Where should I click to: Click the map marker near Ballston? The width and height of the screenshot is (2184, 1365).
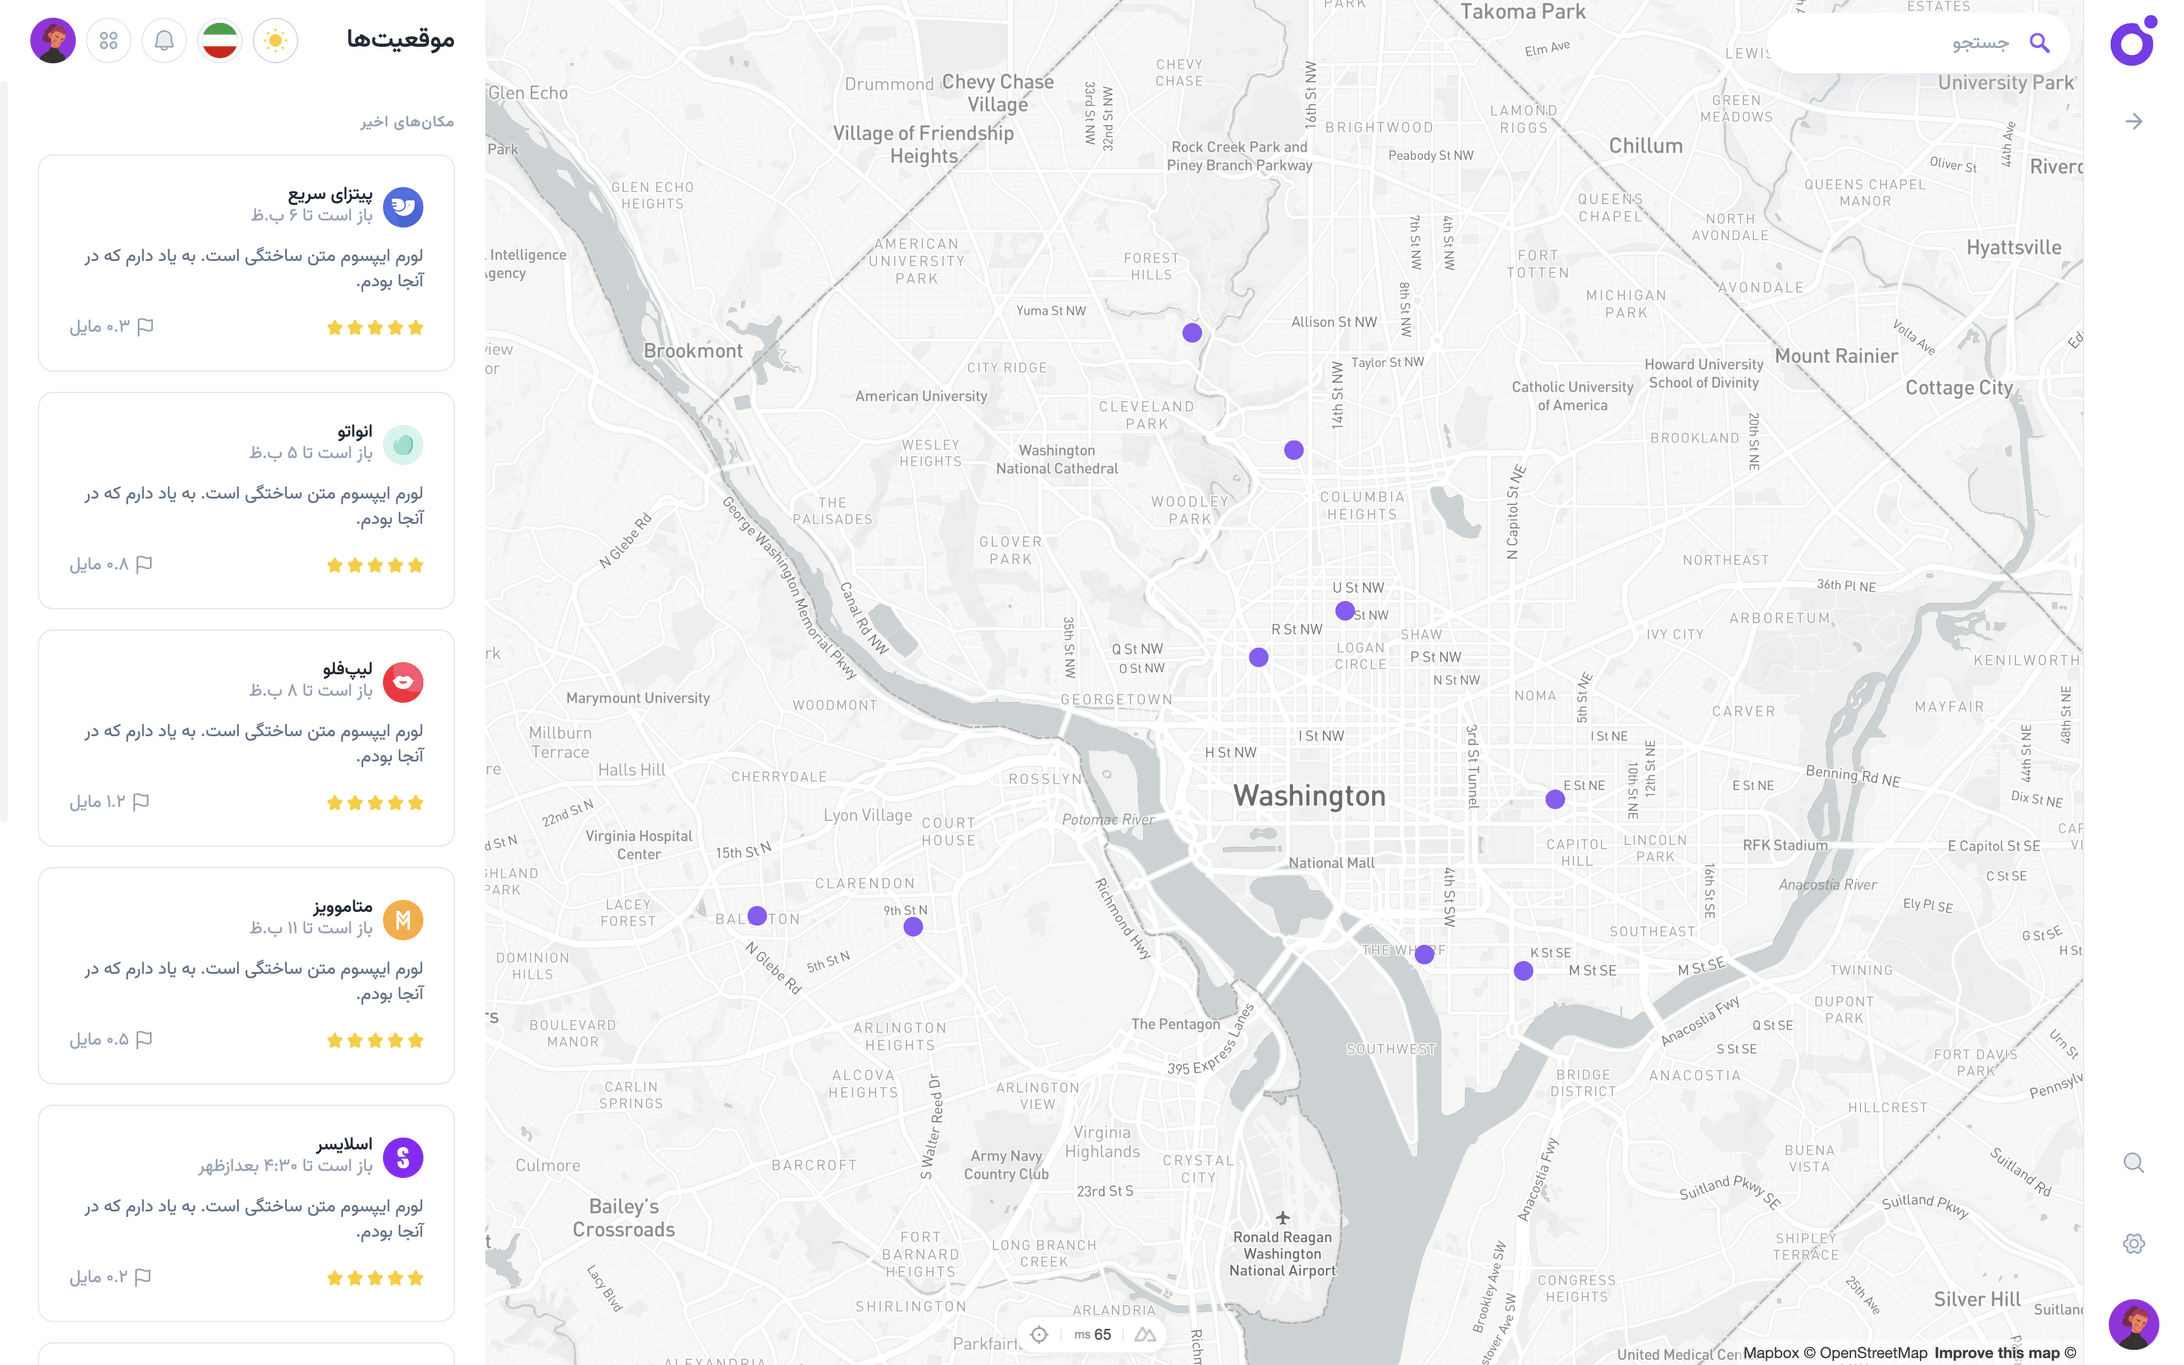pos(757,915)
